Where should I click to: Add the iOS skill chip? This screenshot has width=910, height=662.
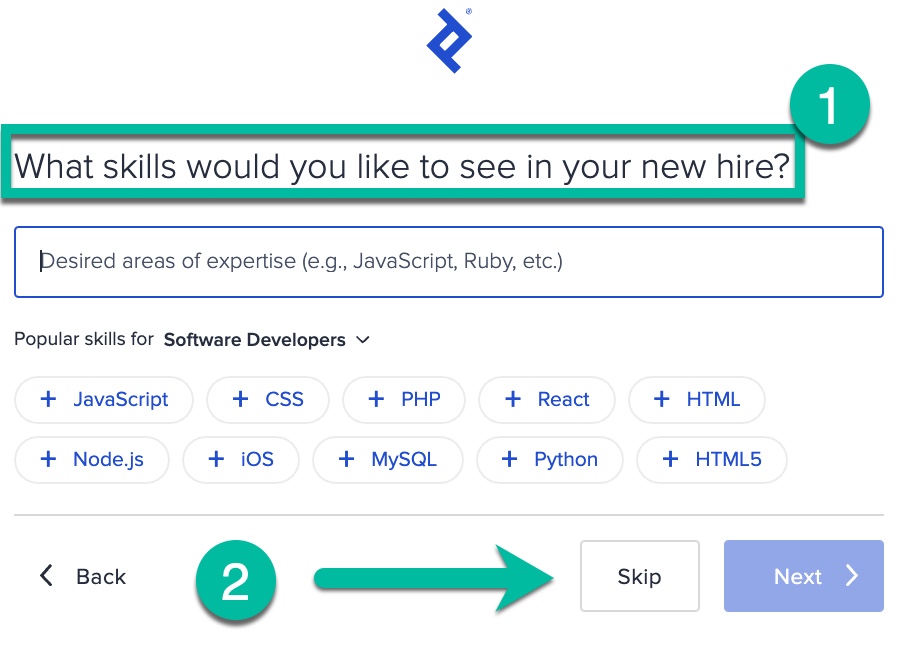pyautogui.click(x=241, y=459)
